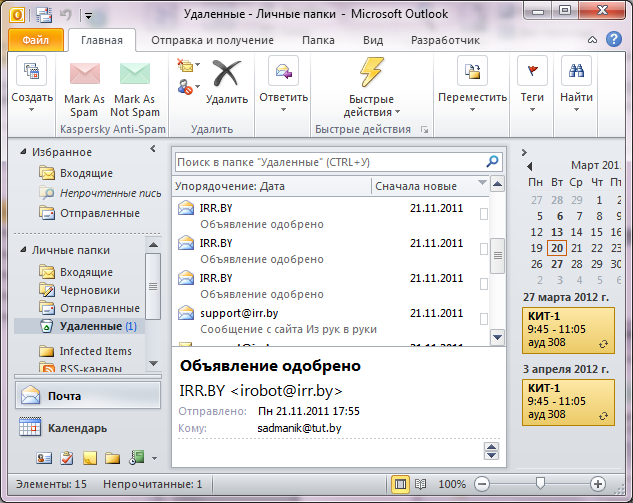Select the Удаленные folder

click(x=80, y=326)
